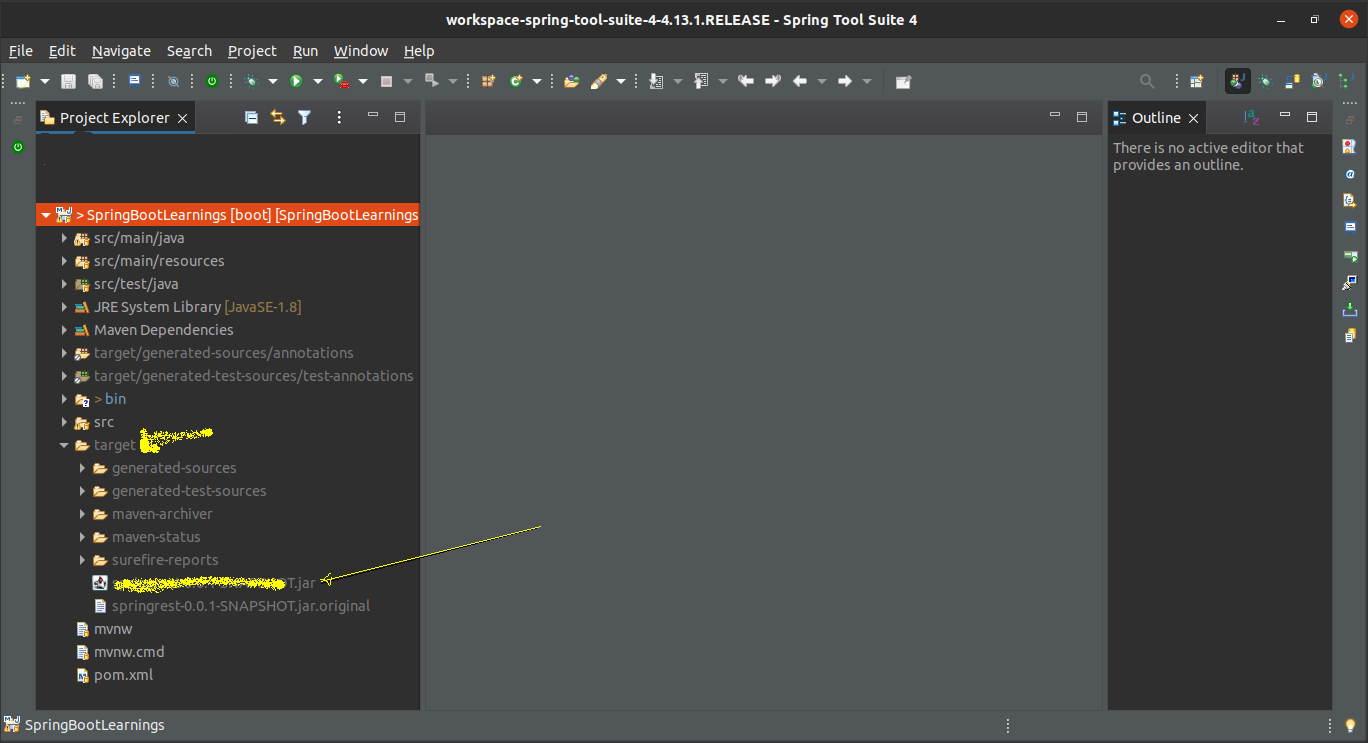Click the Next Annotation toolbar icon
Viewport: 1368px width, 743px height.
(x=656, y=81)
